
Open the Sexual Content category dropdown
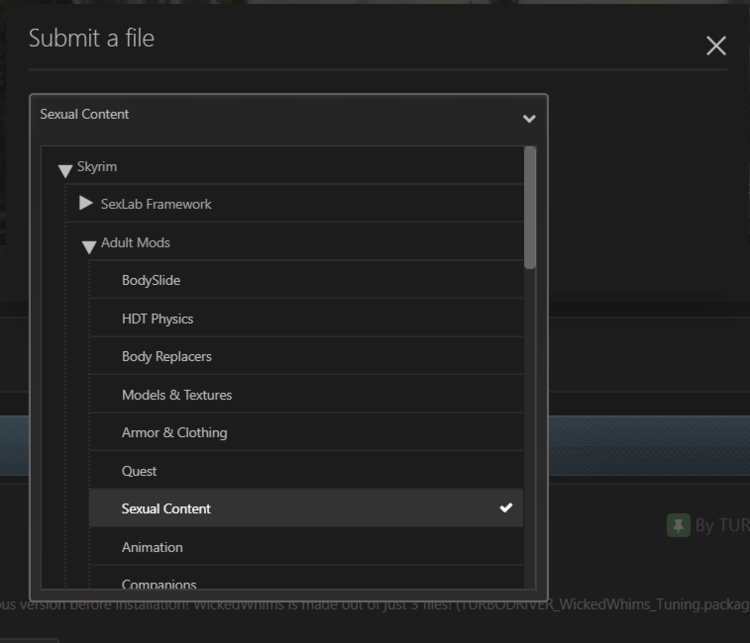pos(288,115)
